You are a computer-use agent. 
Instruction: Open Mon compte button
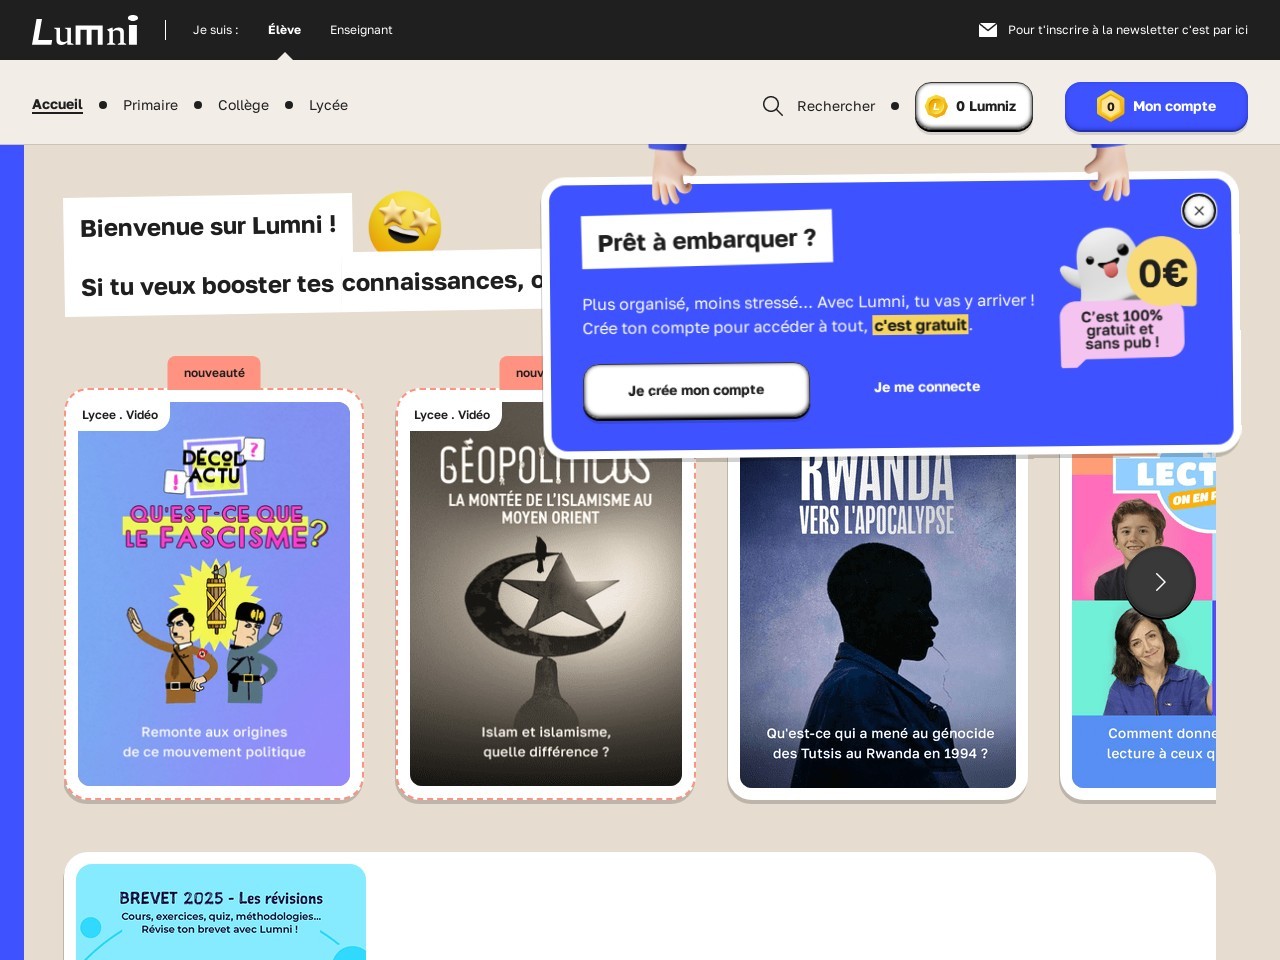[1156, 106]
